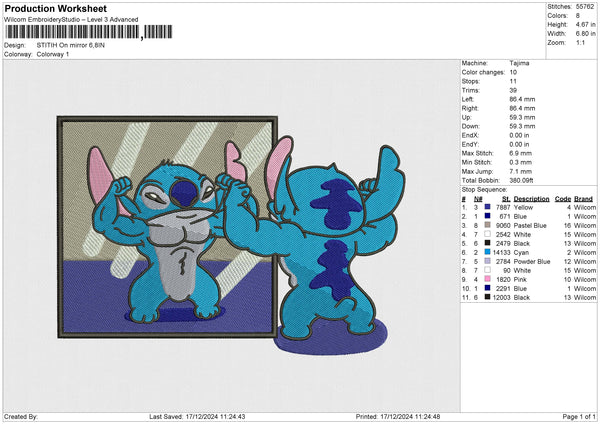This screenshot has width=600, height=424.
Task: Select the 'Yellow' description in stop 1
Action: tap(523, 207)
